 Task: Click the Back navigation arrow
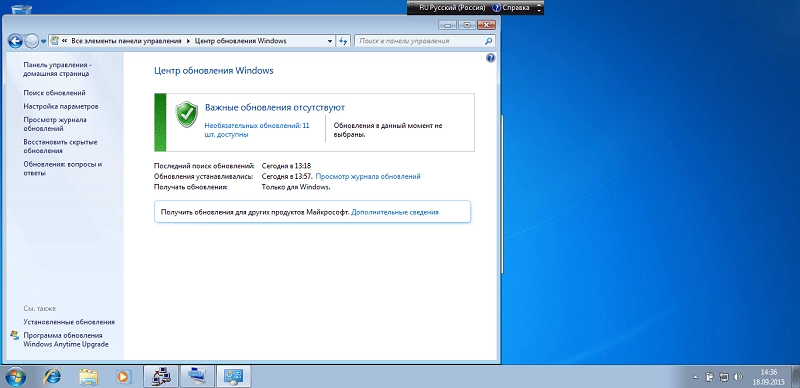pyautogui.click(x=15, y=41)
